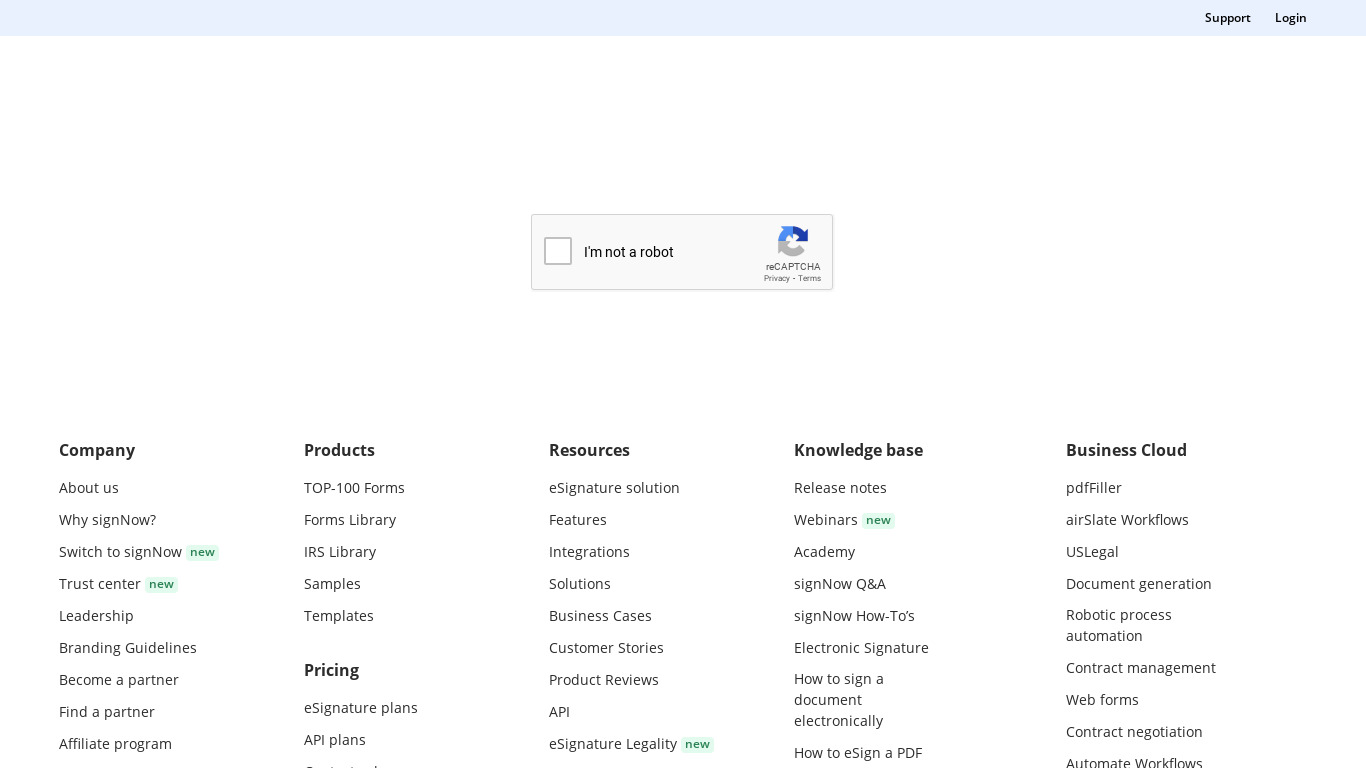Image resolution: width=1366 pixels, height=768 pixels.
Task: Open Contract management link
Action: [x=1141, y=668]
